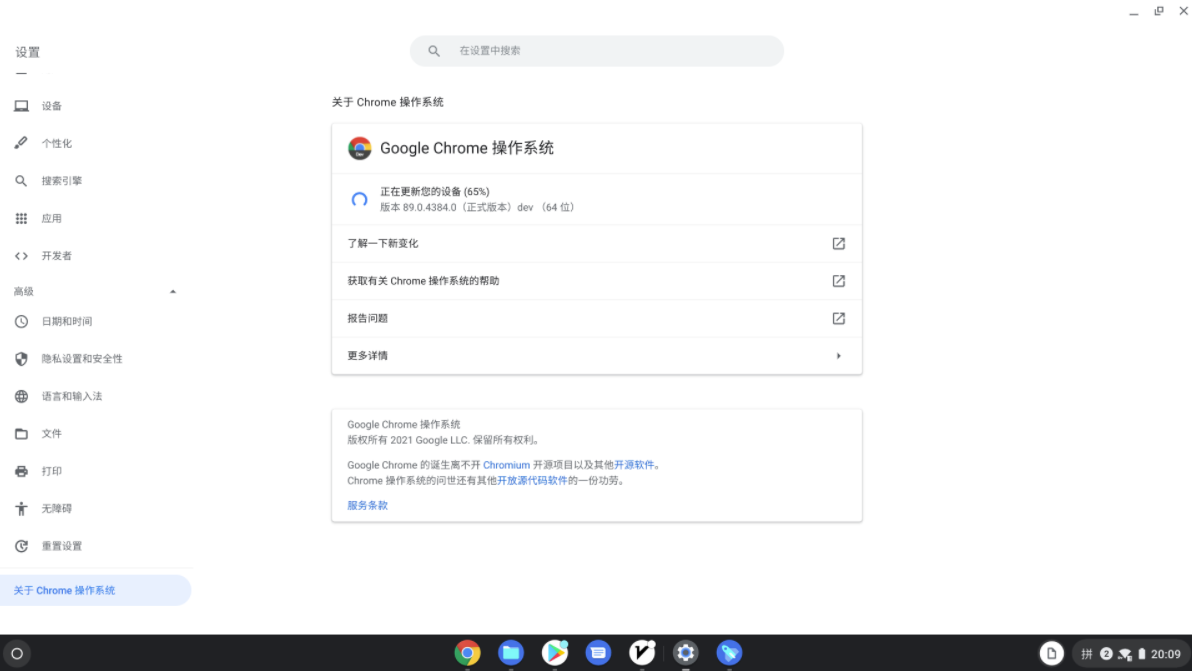This screenshot has width=1192, height=671.
Task: Click the 了解一下新变化 row
Action: coord(597,243)
